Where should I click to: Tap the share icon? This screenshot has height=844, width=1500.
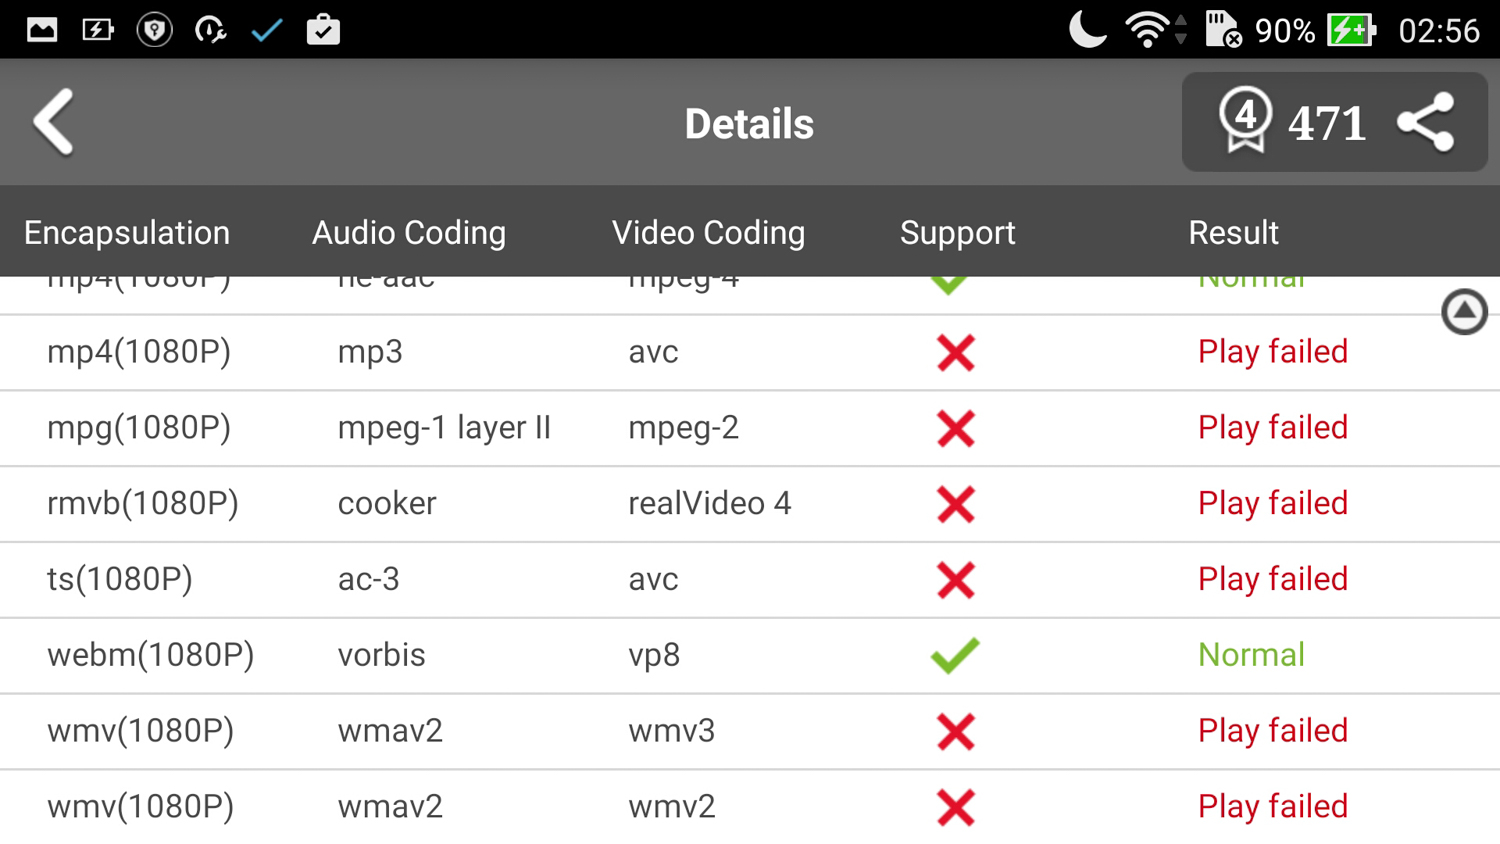(1426, 122)
